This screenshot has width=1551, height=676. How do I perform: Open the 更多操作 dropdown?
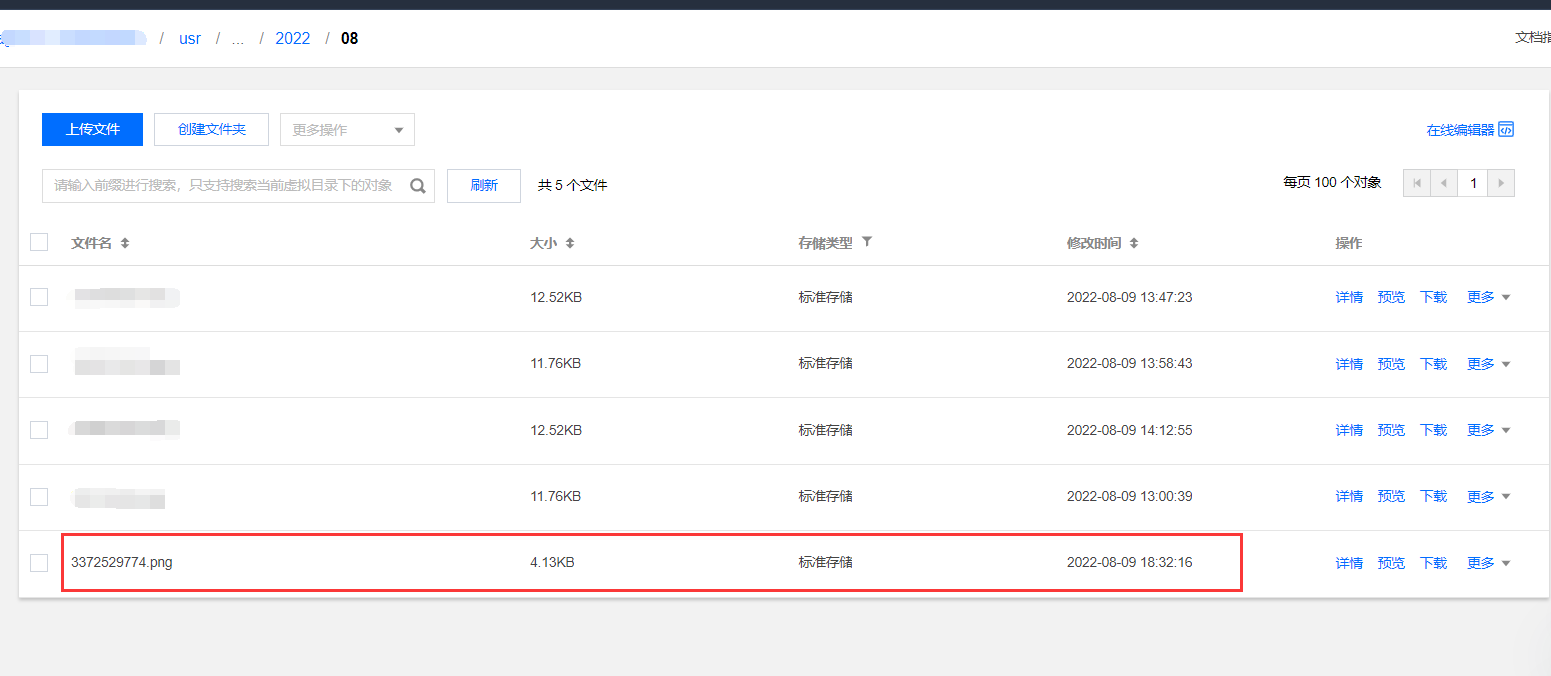point(347,130)
